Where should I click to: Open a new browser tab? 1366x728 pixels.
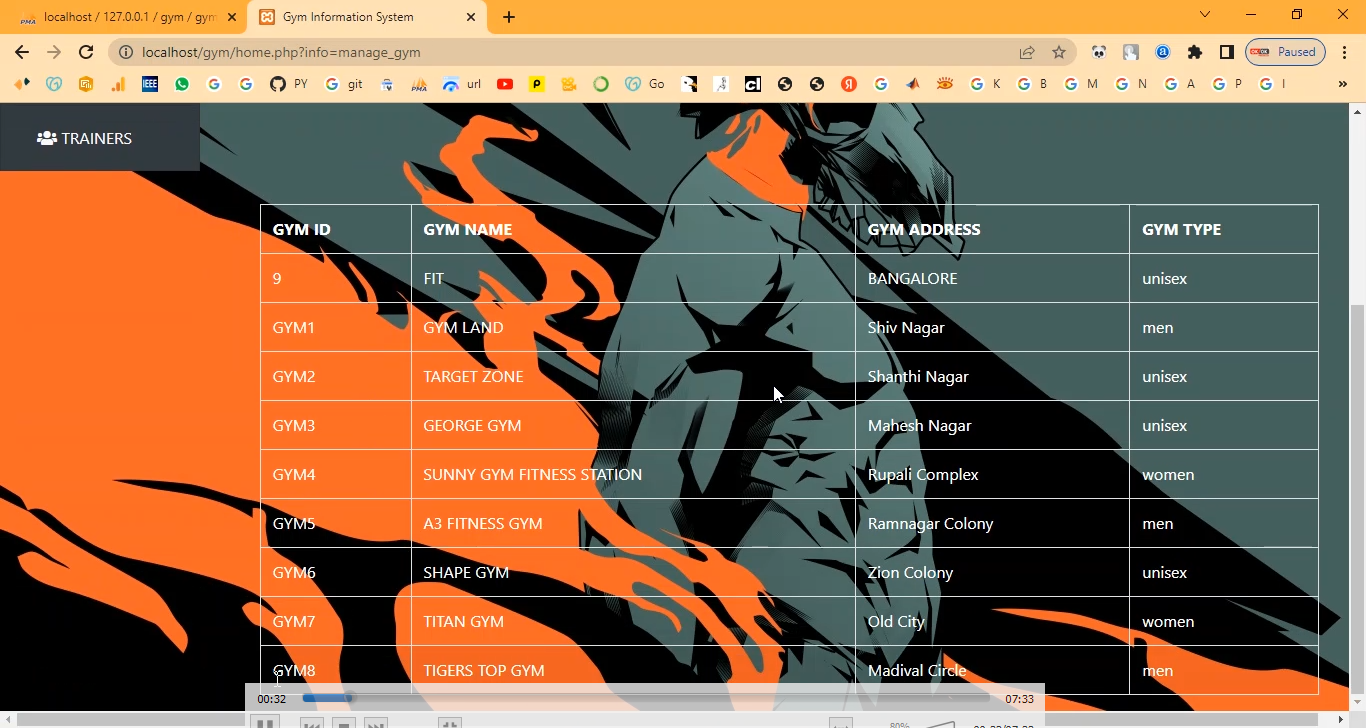[x=509, y=17]
